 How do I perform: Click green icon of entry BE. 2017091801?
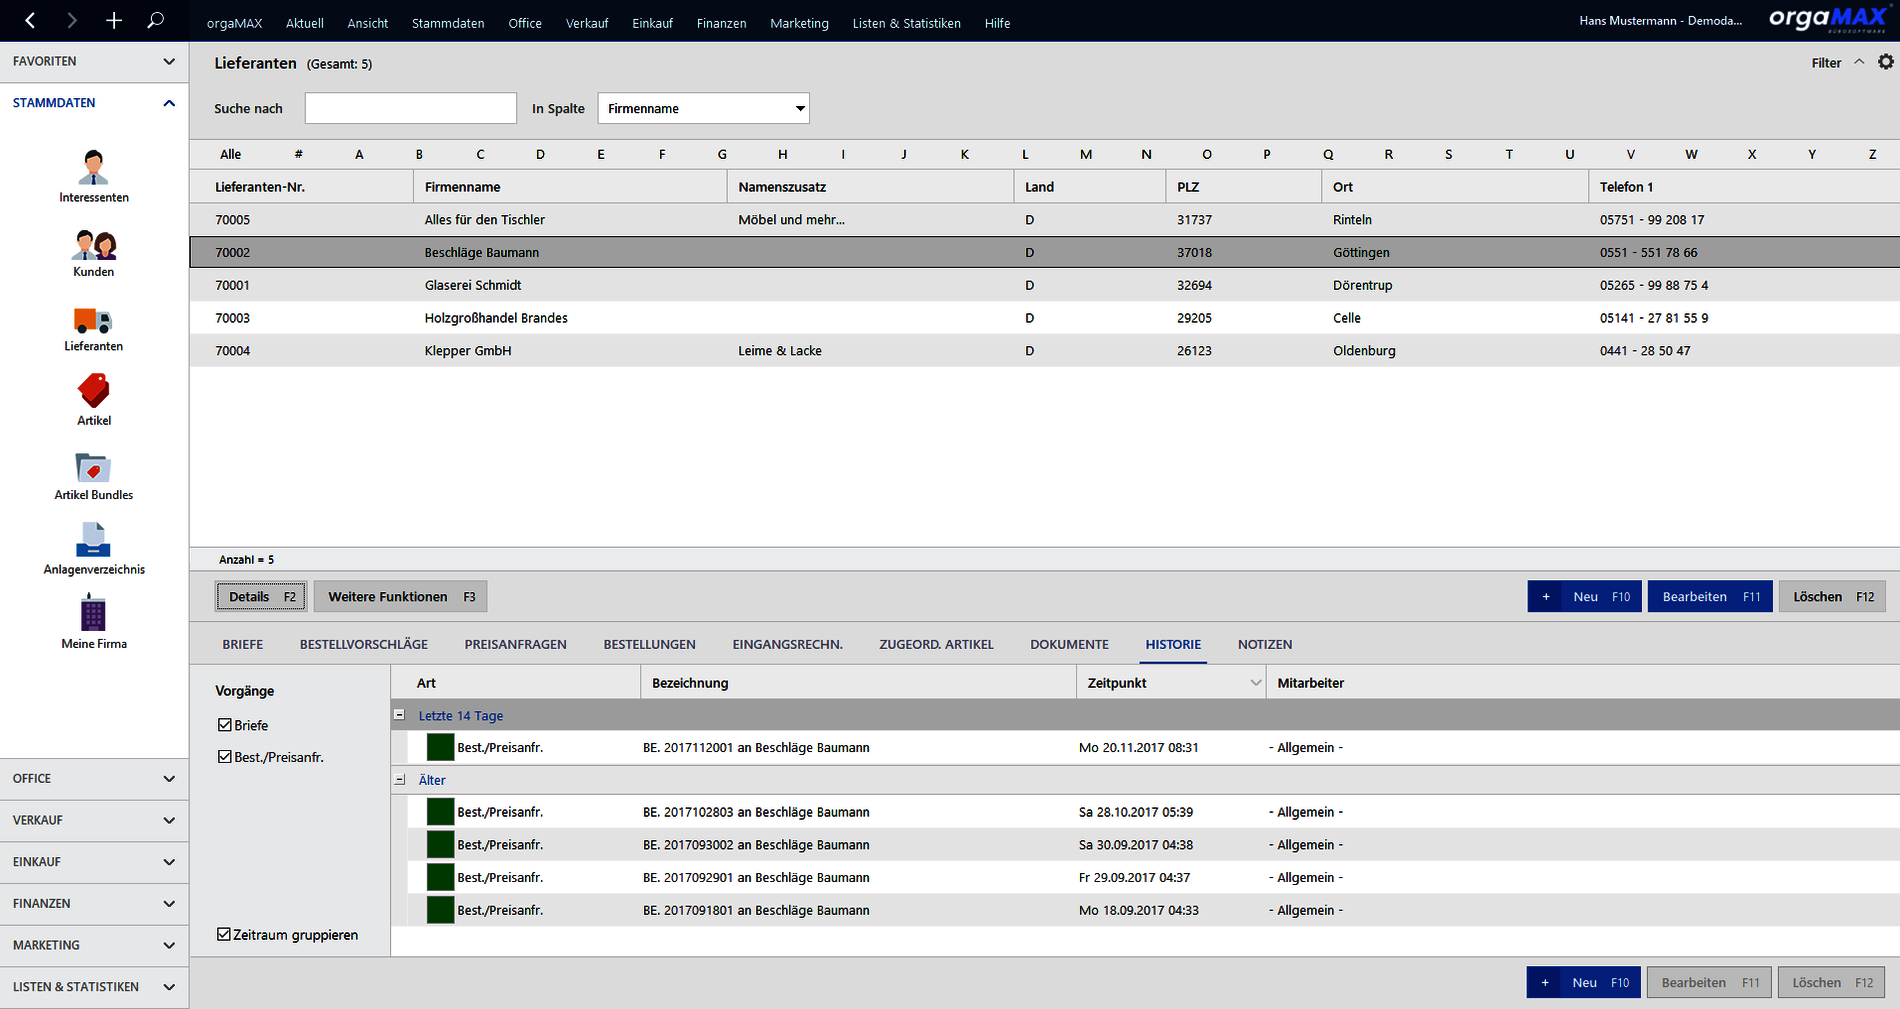click(440, 910)
